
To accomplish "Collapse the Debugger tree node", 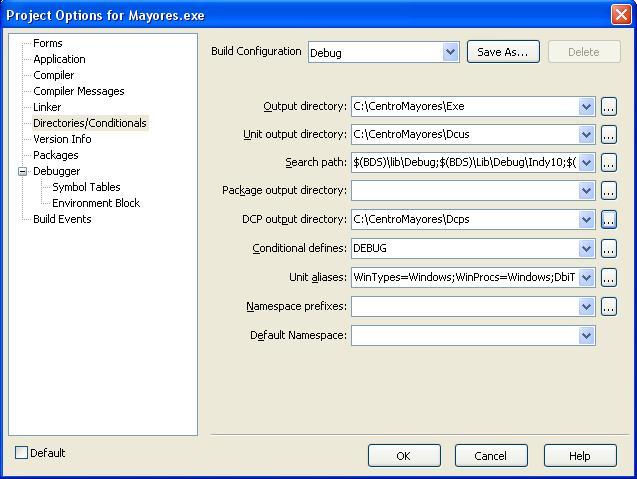I will coord(22,171).
